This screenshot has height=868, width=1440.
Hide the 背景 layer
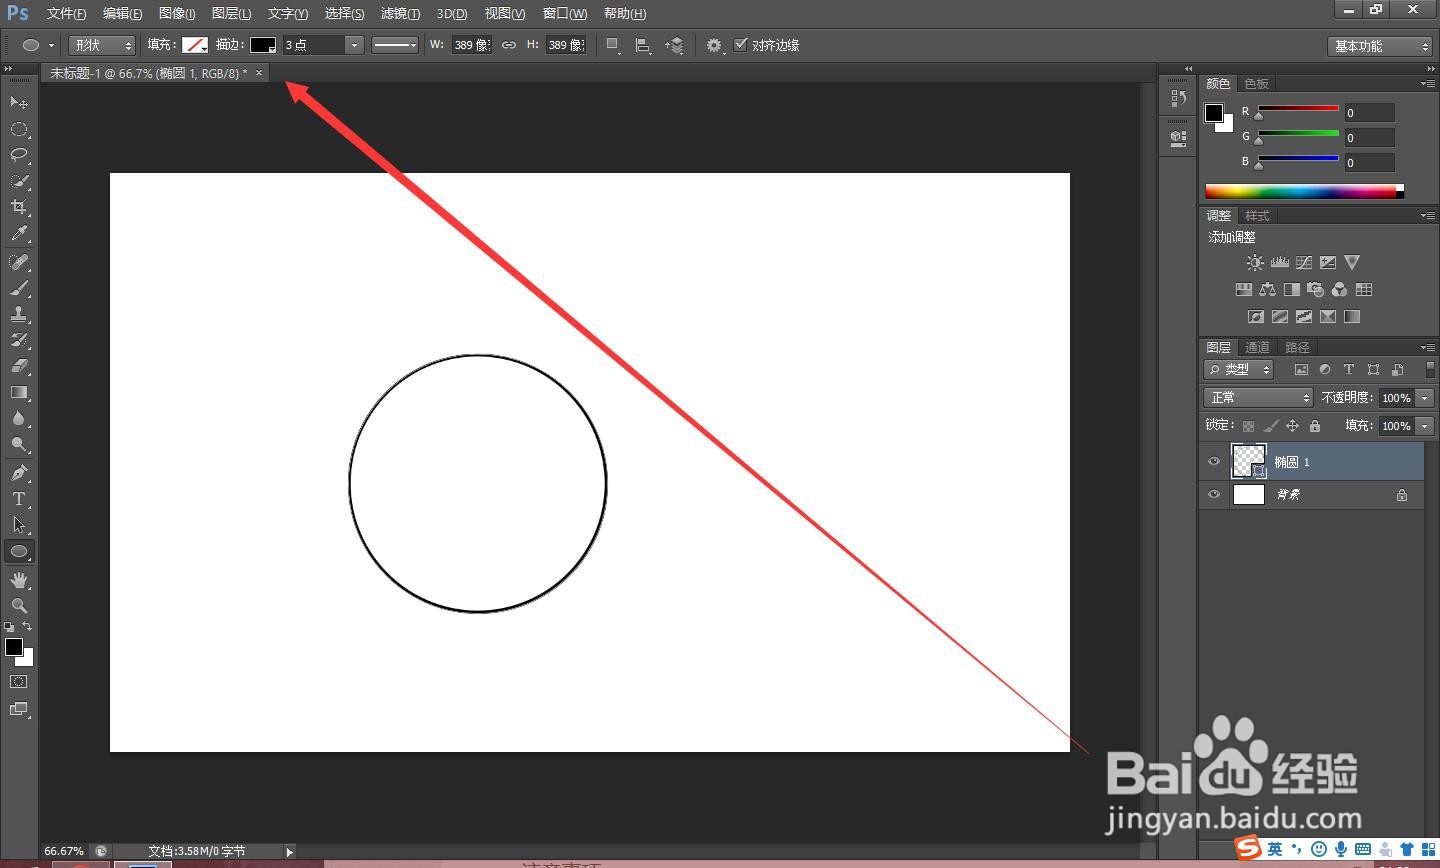coord(1214,495)
